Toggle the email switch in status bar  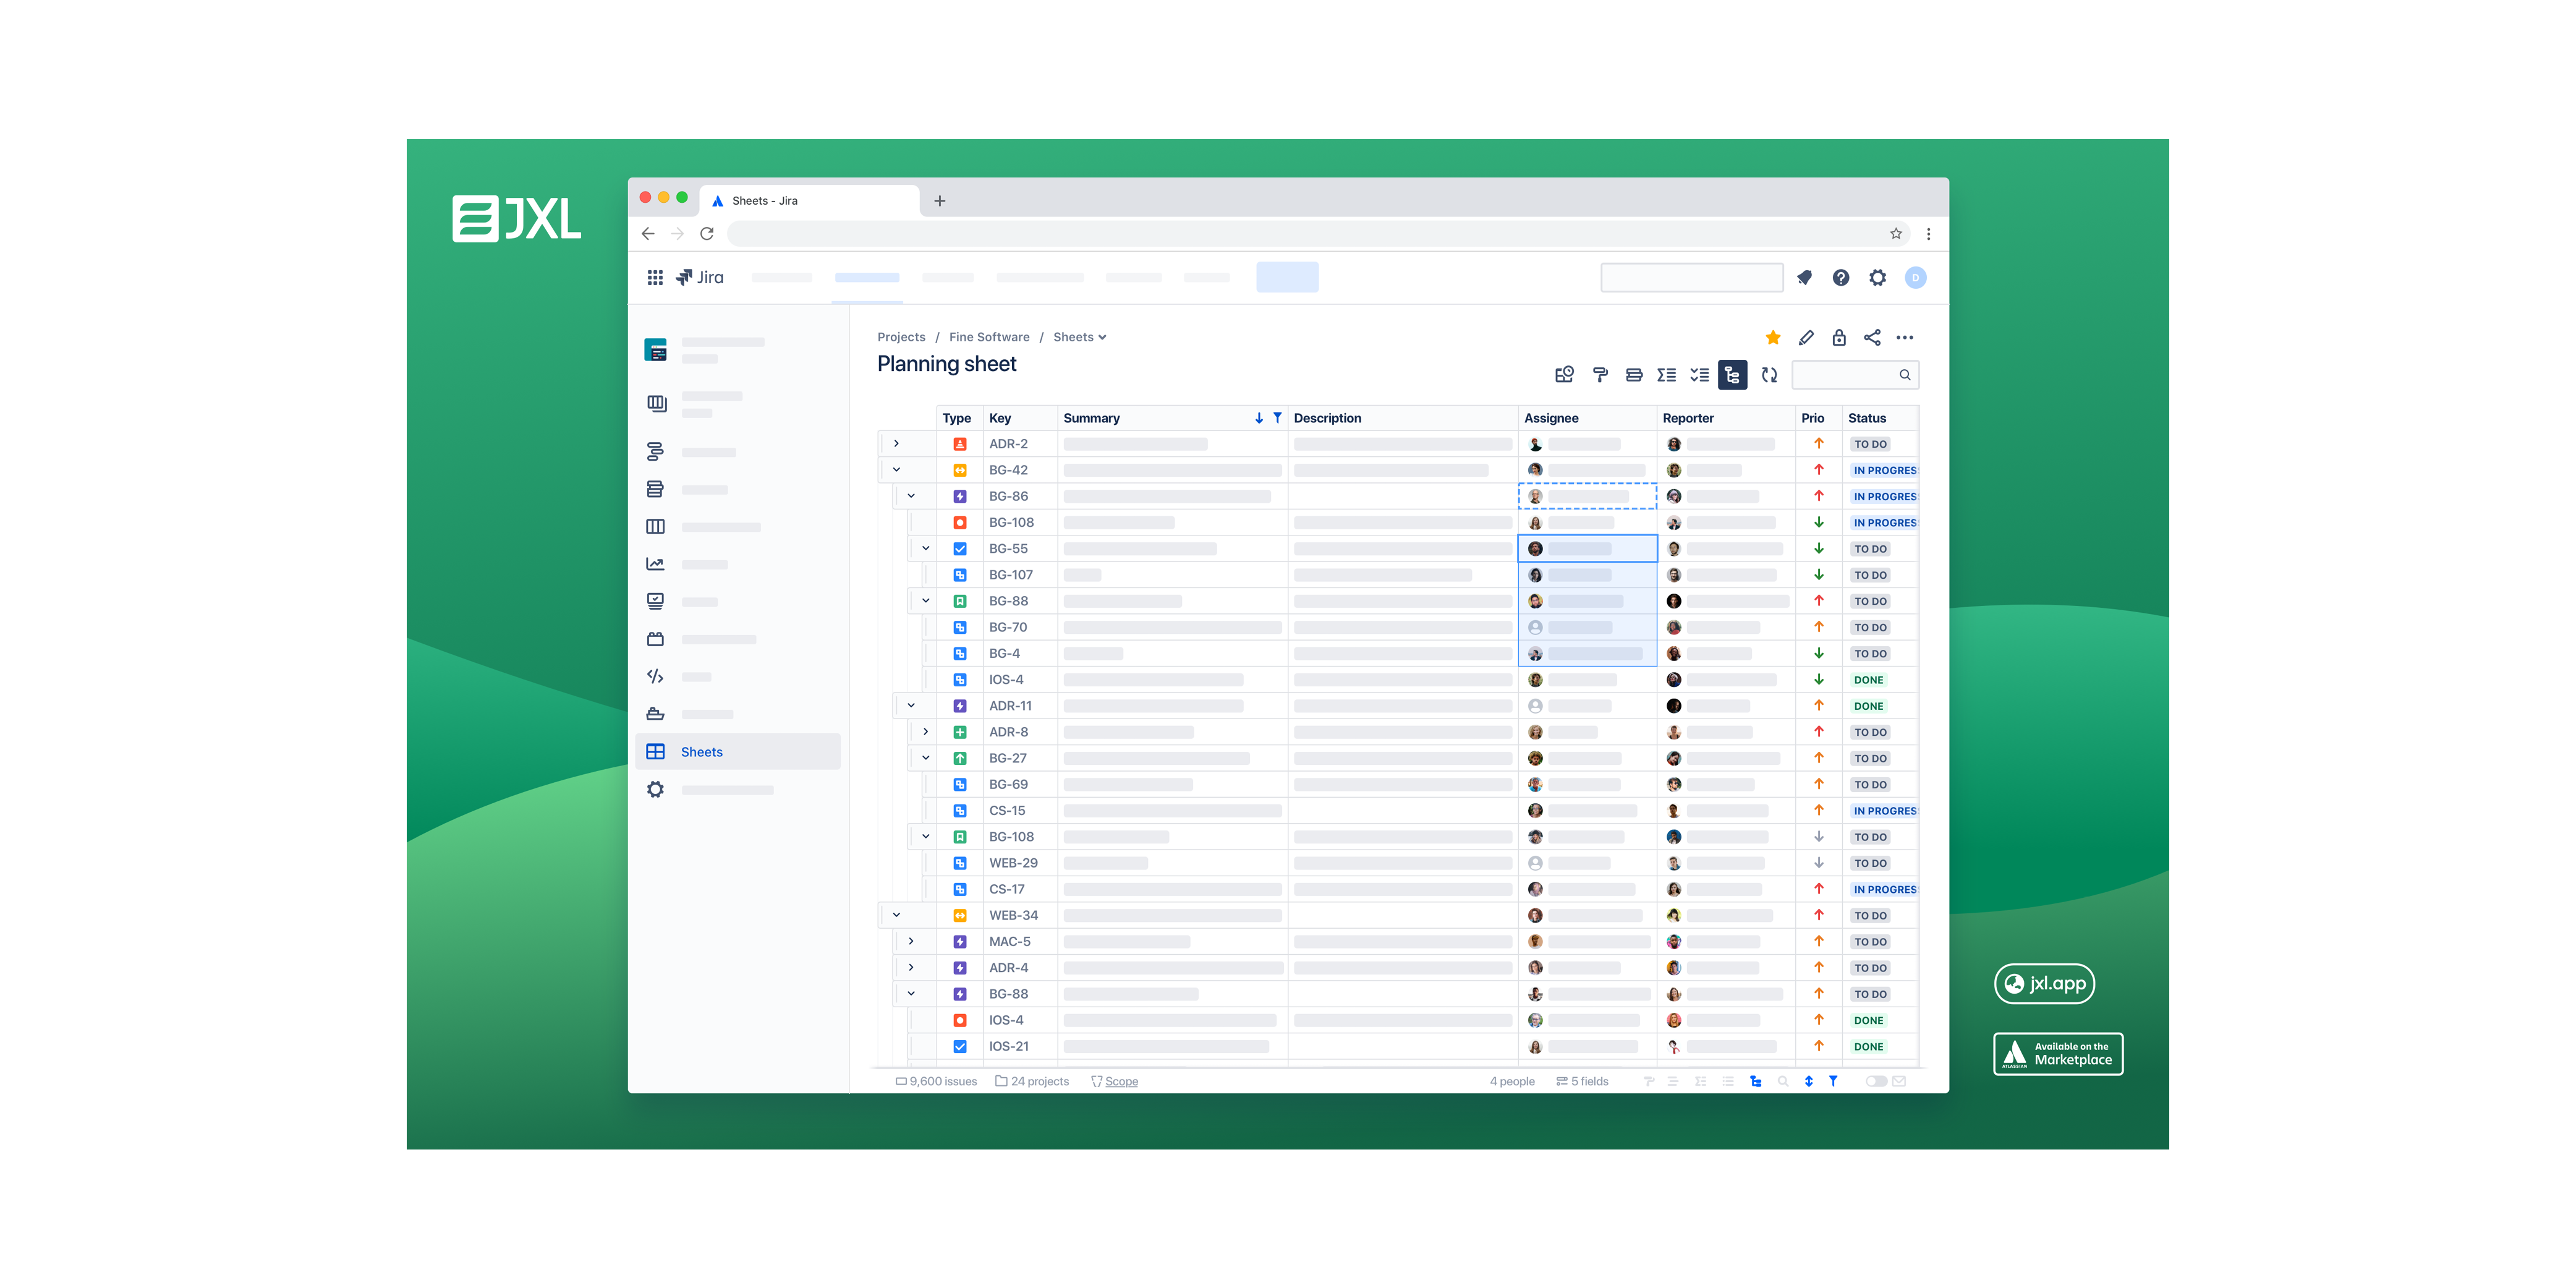(1876, 1081)
